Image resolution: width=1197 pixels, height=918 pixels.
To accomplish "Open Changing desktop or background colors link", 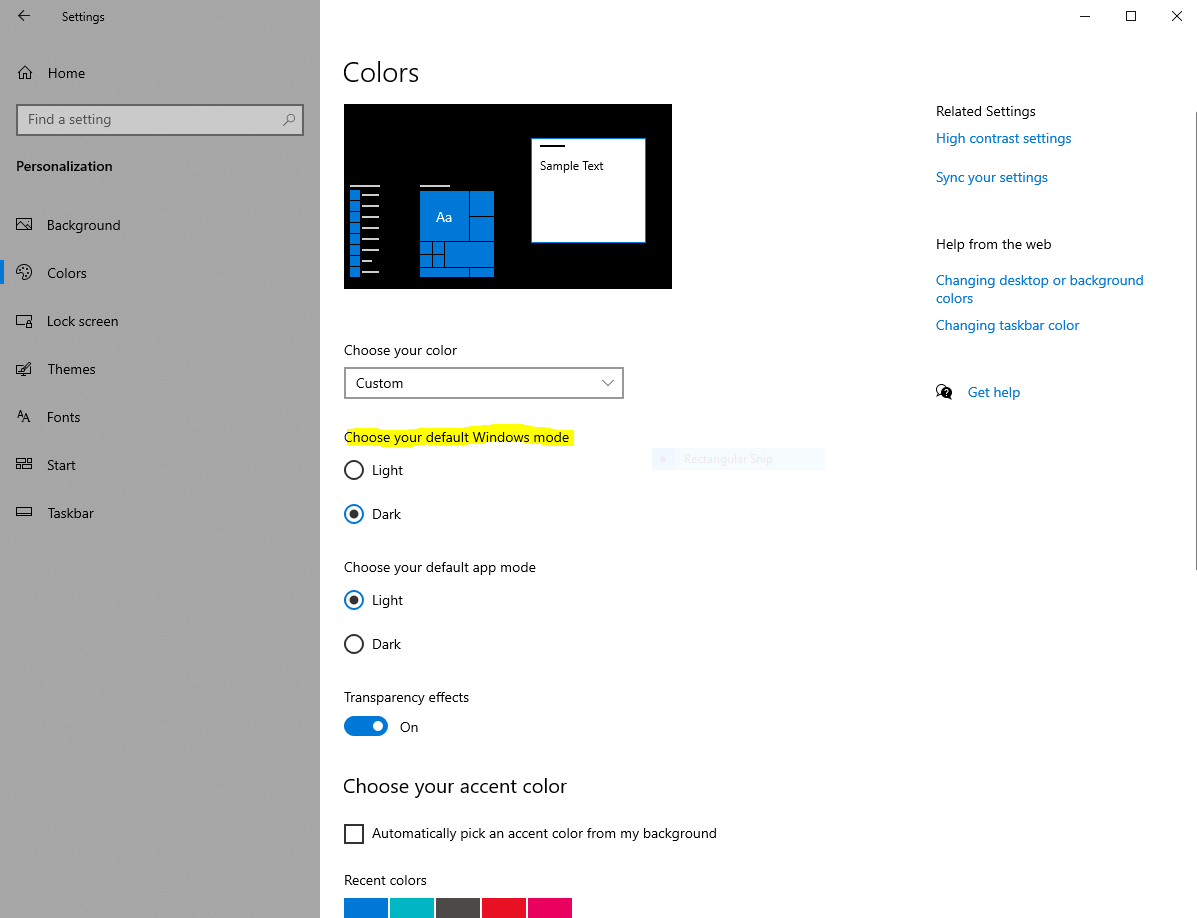I will tap(1040, 289).
